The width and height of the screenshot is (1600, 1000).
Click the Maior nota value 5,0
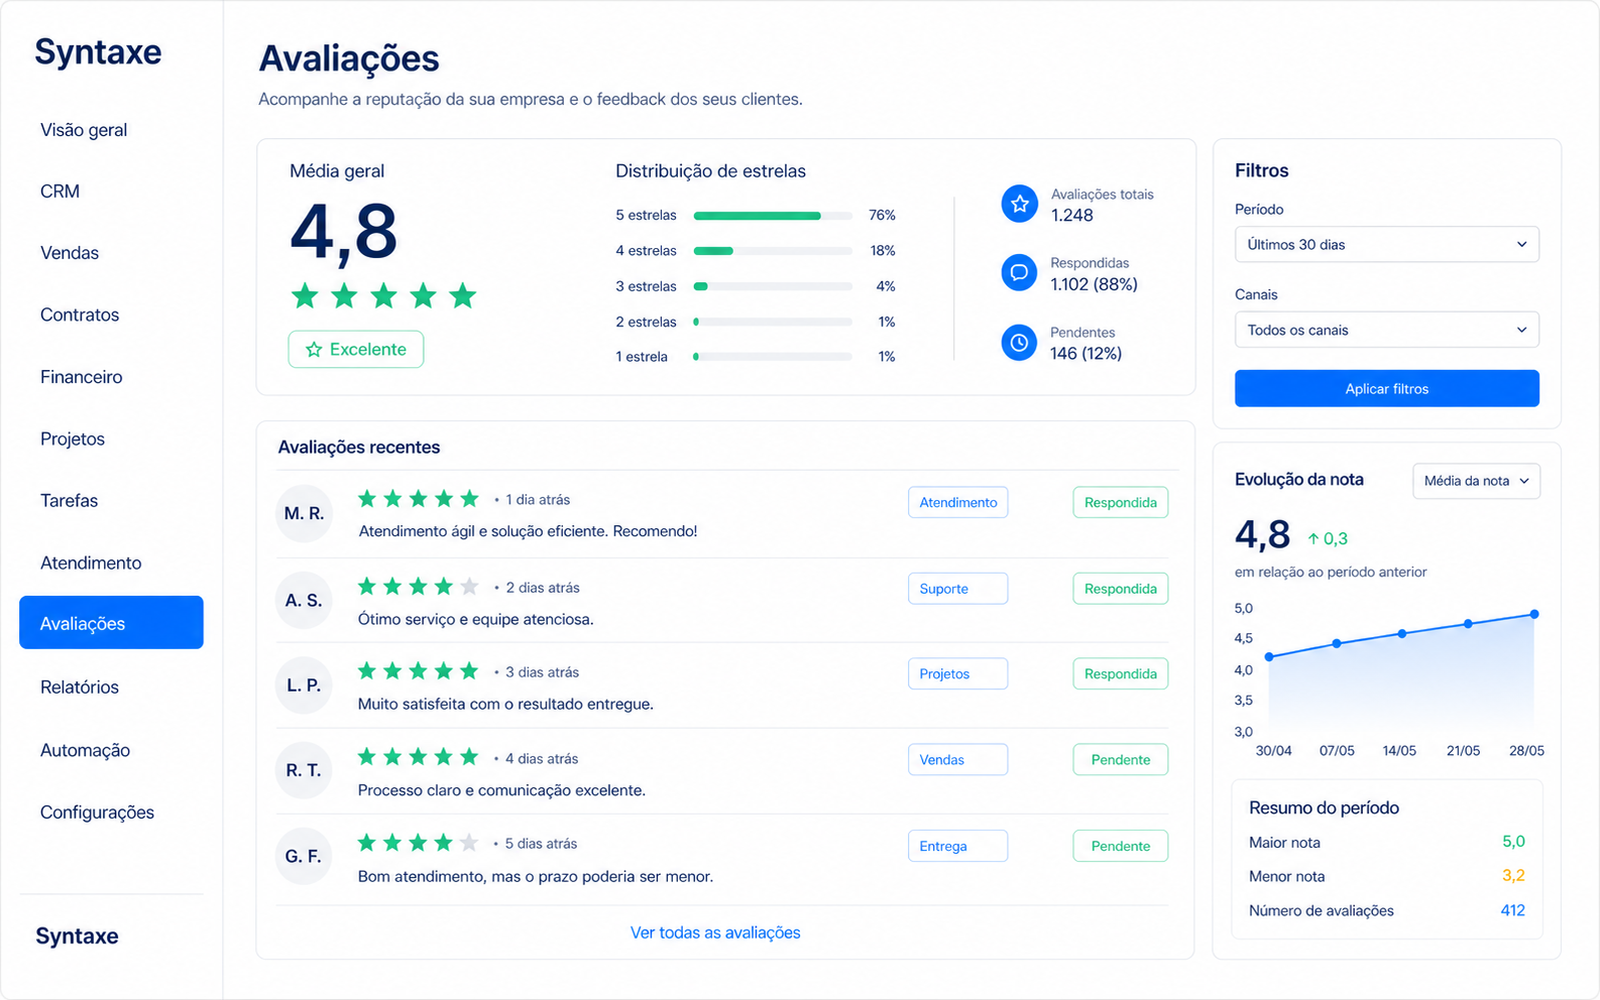(1514, 842)
